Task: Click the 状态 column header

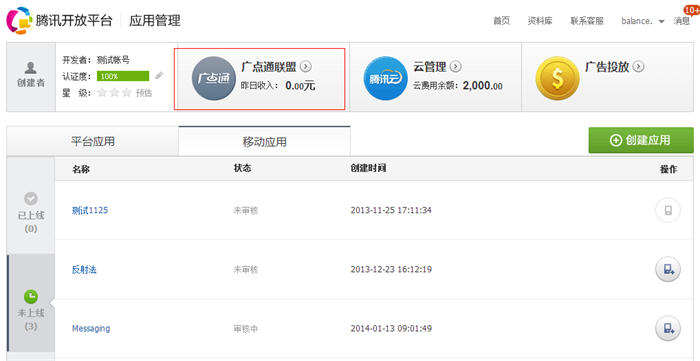Action: [242, 169]
